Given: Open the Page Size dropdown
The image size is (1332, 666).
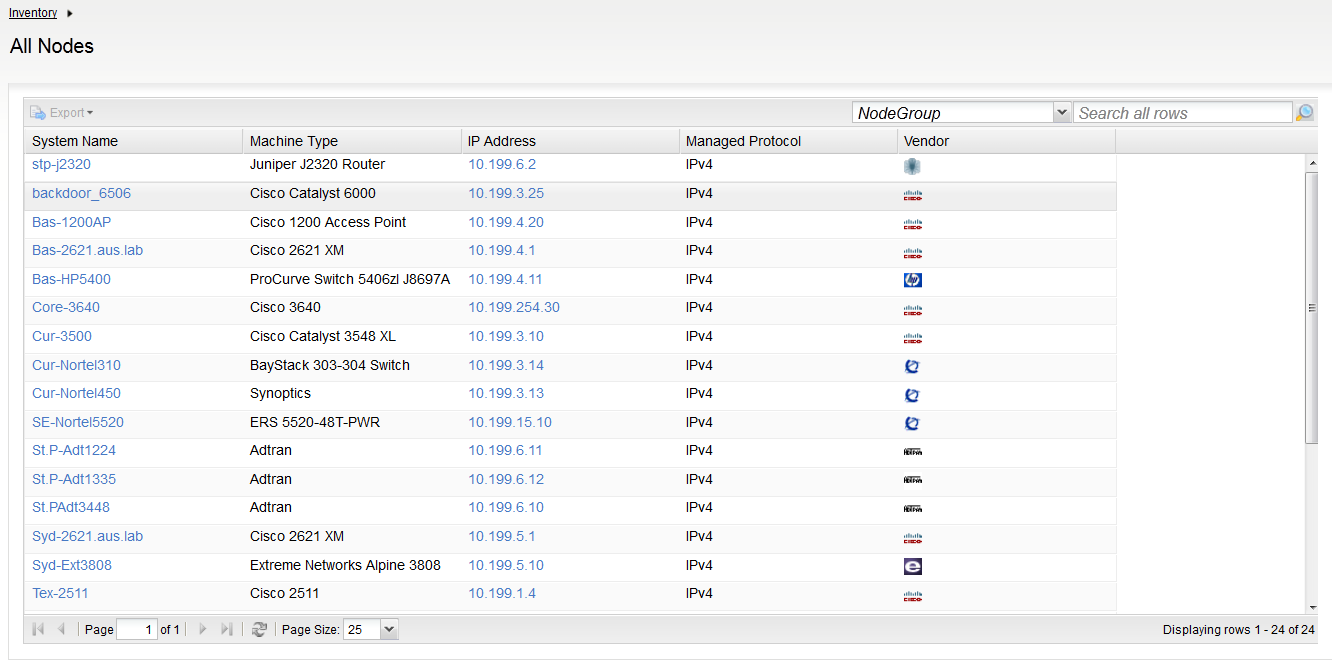Looking at the screenshot, I should point(389,629).
